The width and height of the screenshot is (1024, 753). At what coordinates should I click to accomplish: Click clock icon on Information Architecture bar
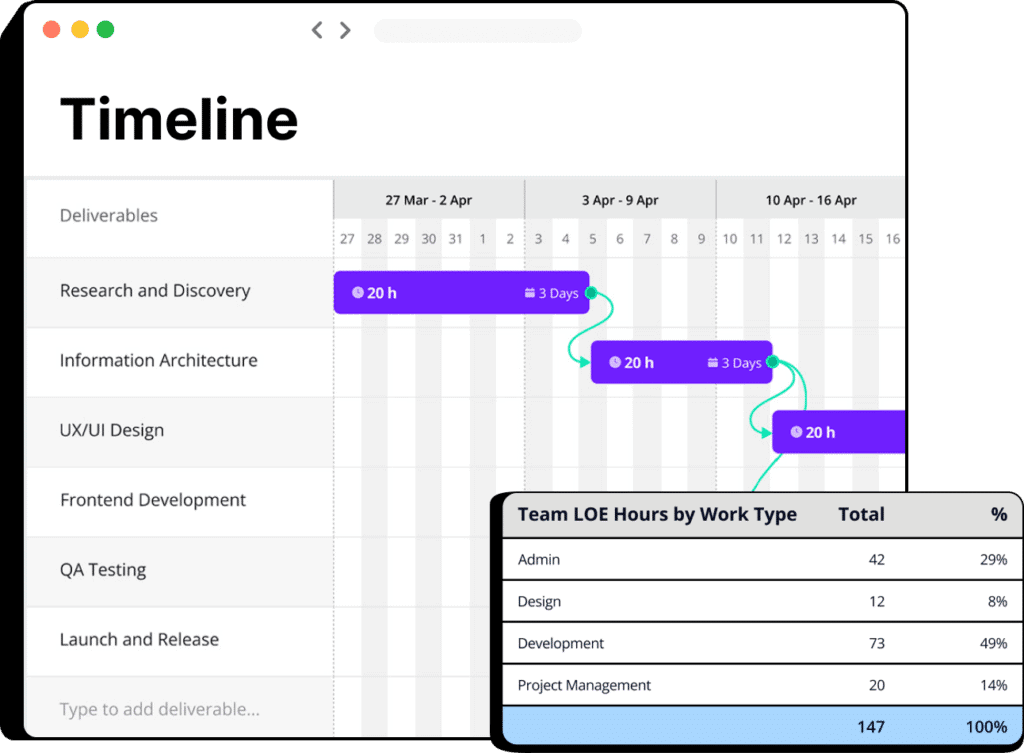click(615, 362)
